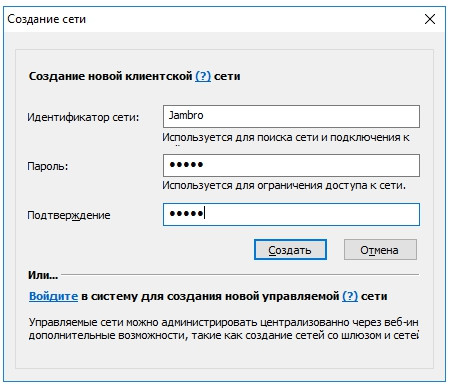Cancel with the Отмена button

coord(380,250)
